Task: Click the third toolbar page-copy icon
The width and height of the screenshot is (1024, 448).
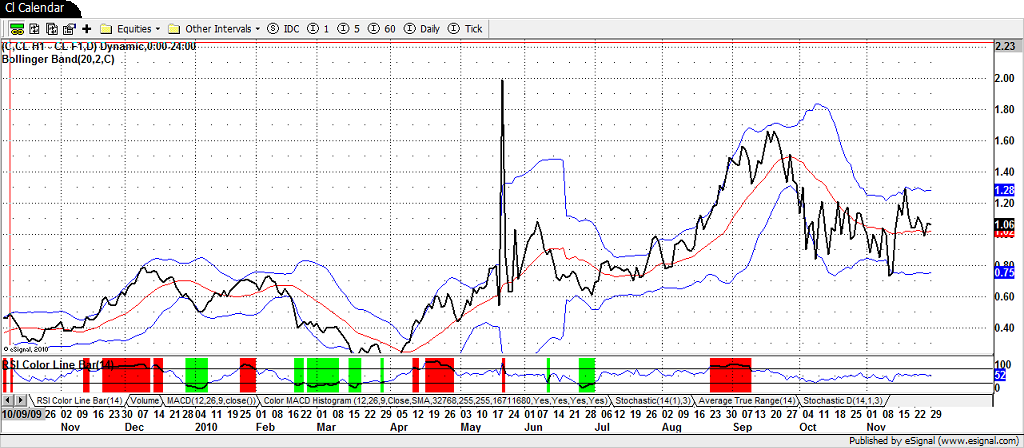Action: coord(52,29)
